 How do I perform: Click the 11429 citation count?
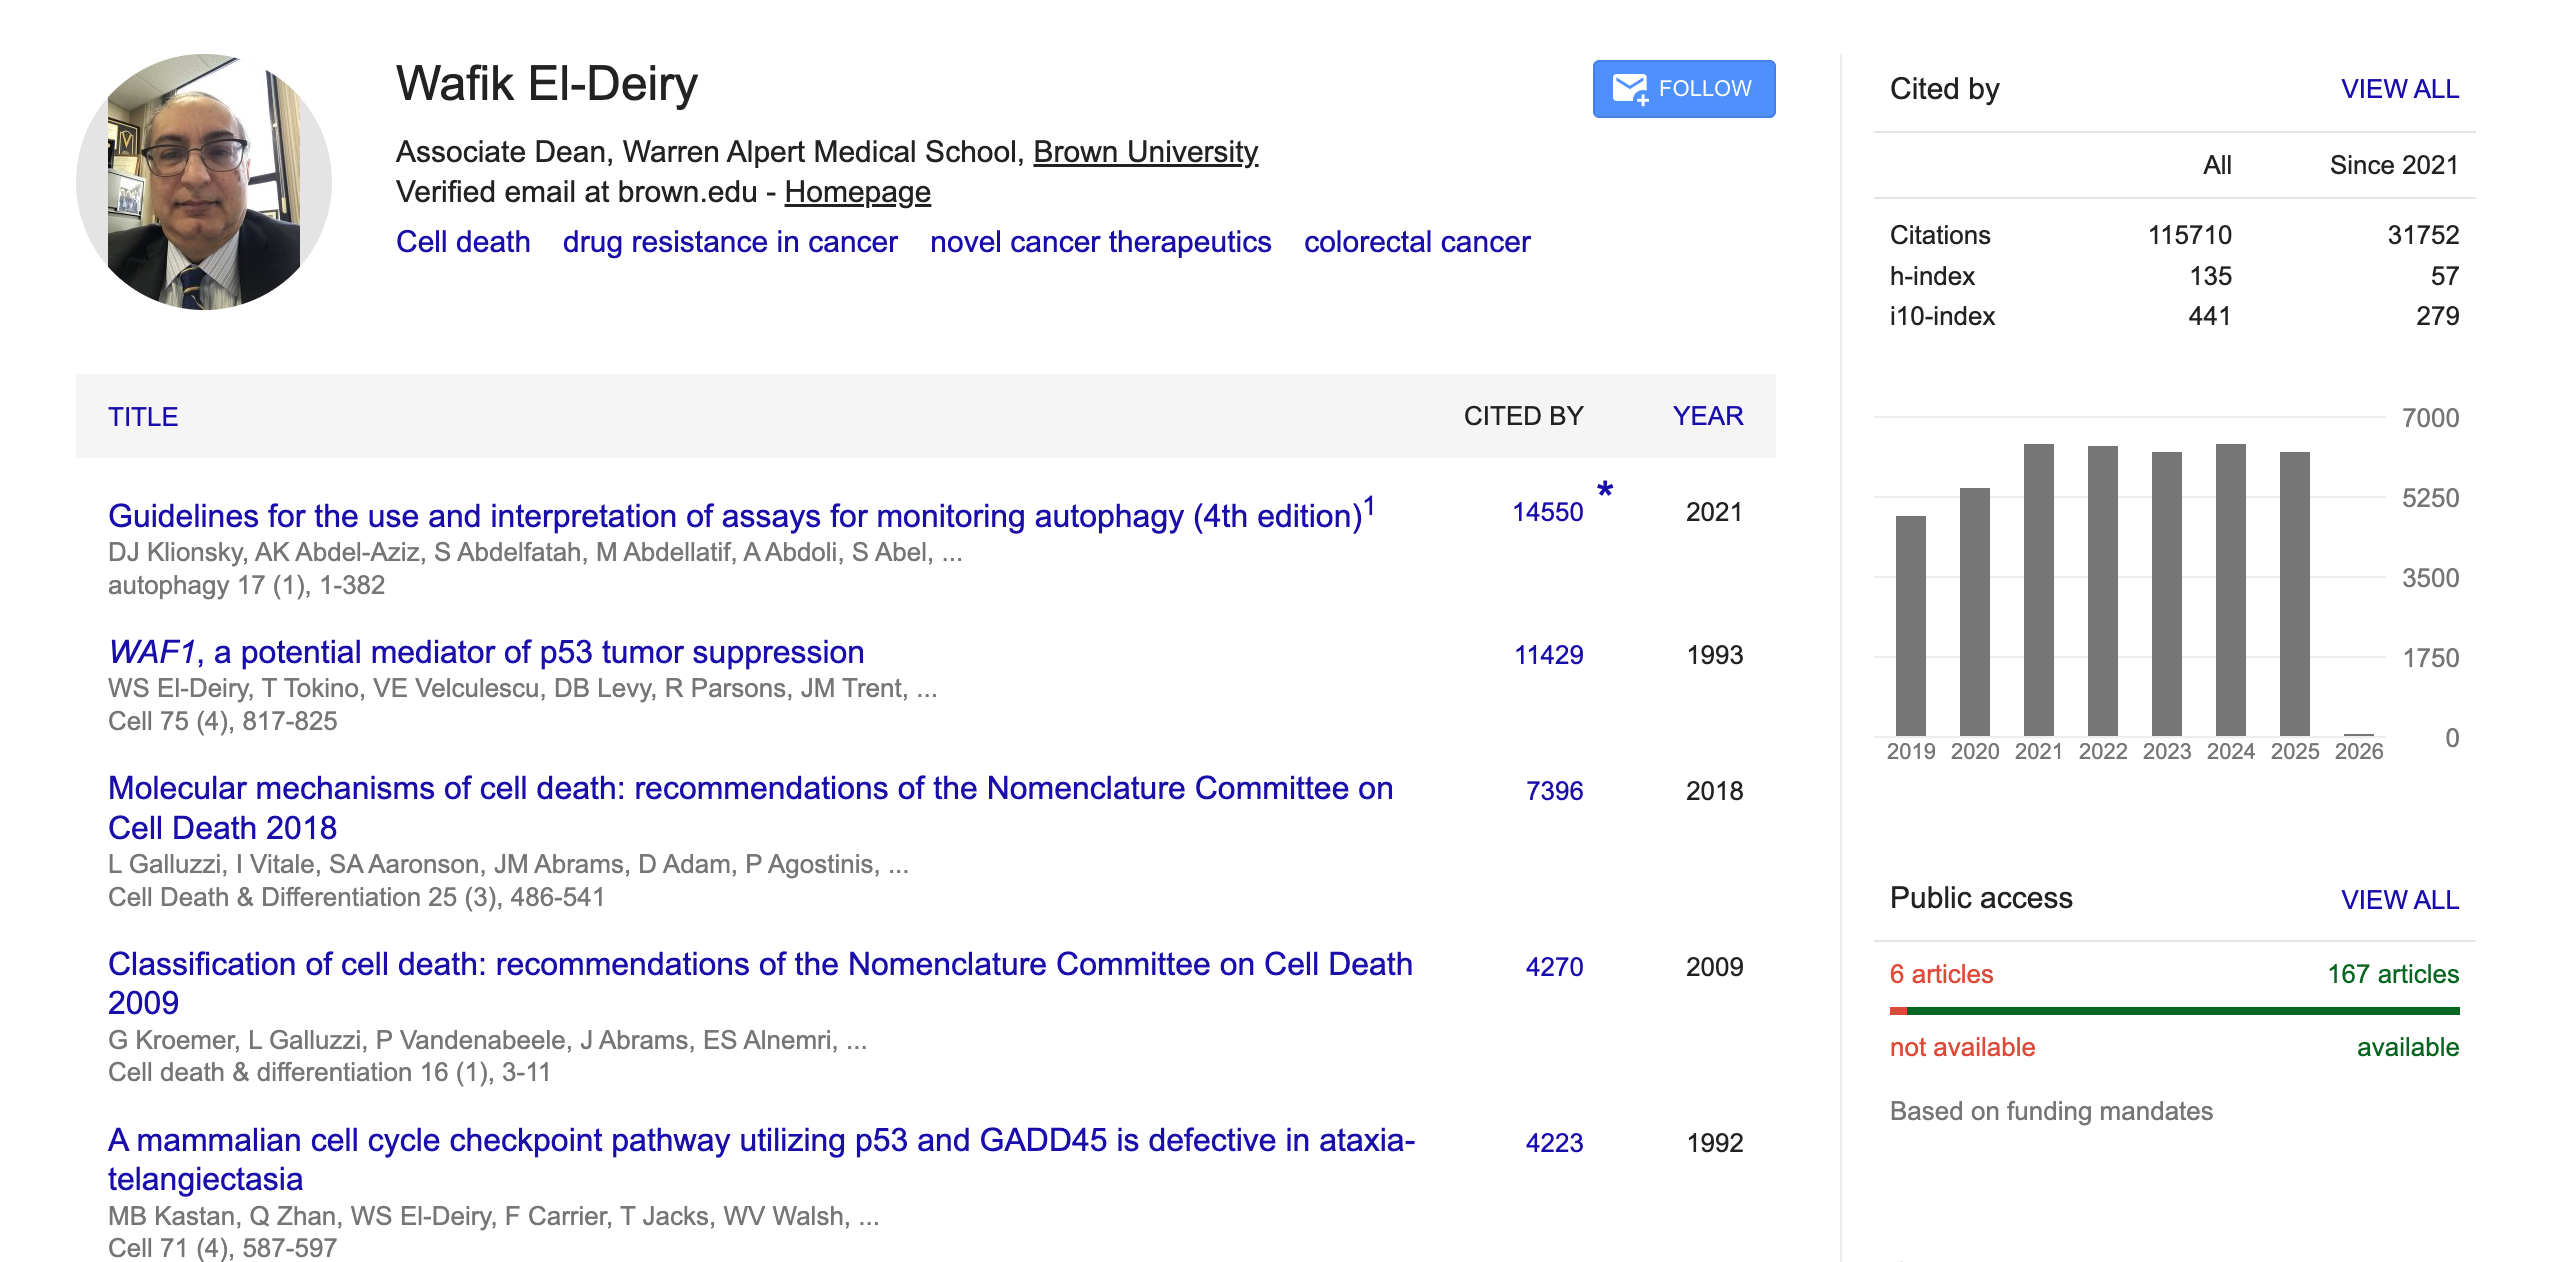tap(1548, 655)
